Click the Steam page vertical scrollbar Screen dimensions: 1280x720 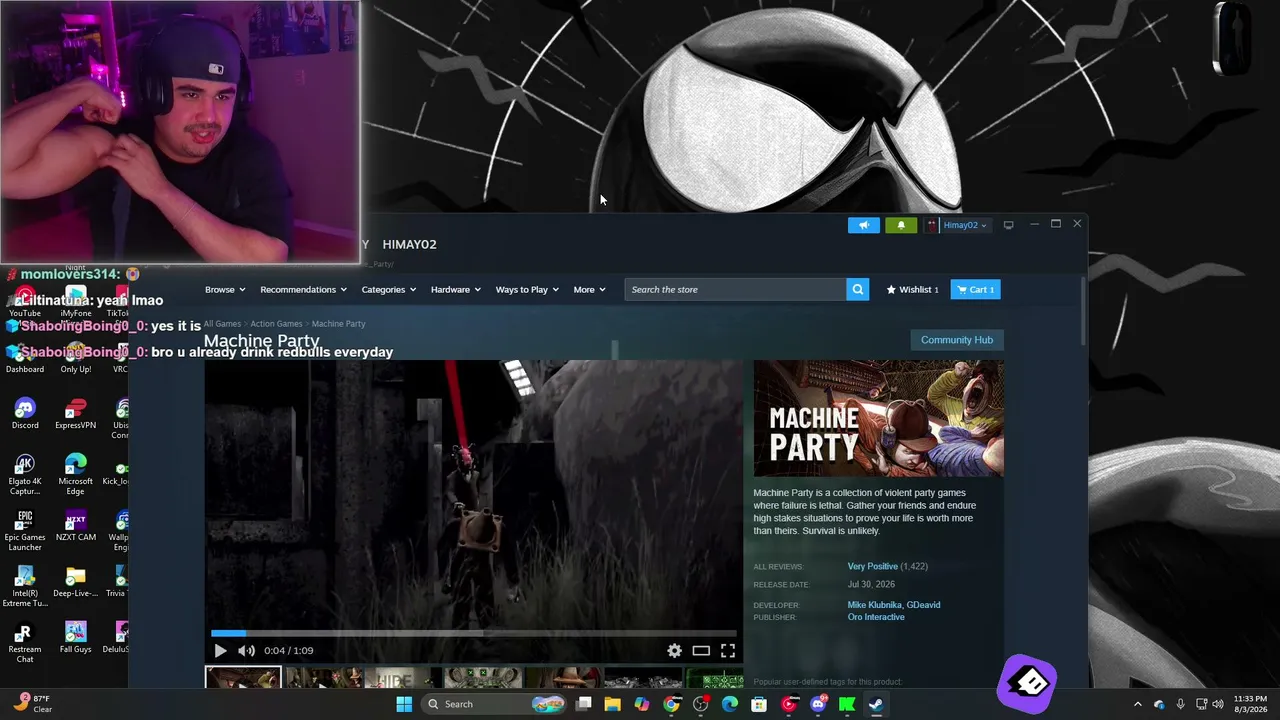(1084, 312)
